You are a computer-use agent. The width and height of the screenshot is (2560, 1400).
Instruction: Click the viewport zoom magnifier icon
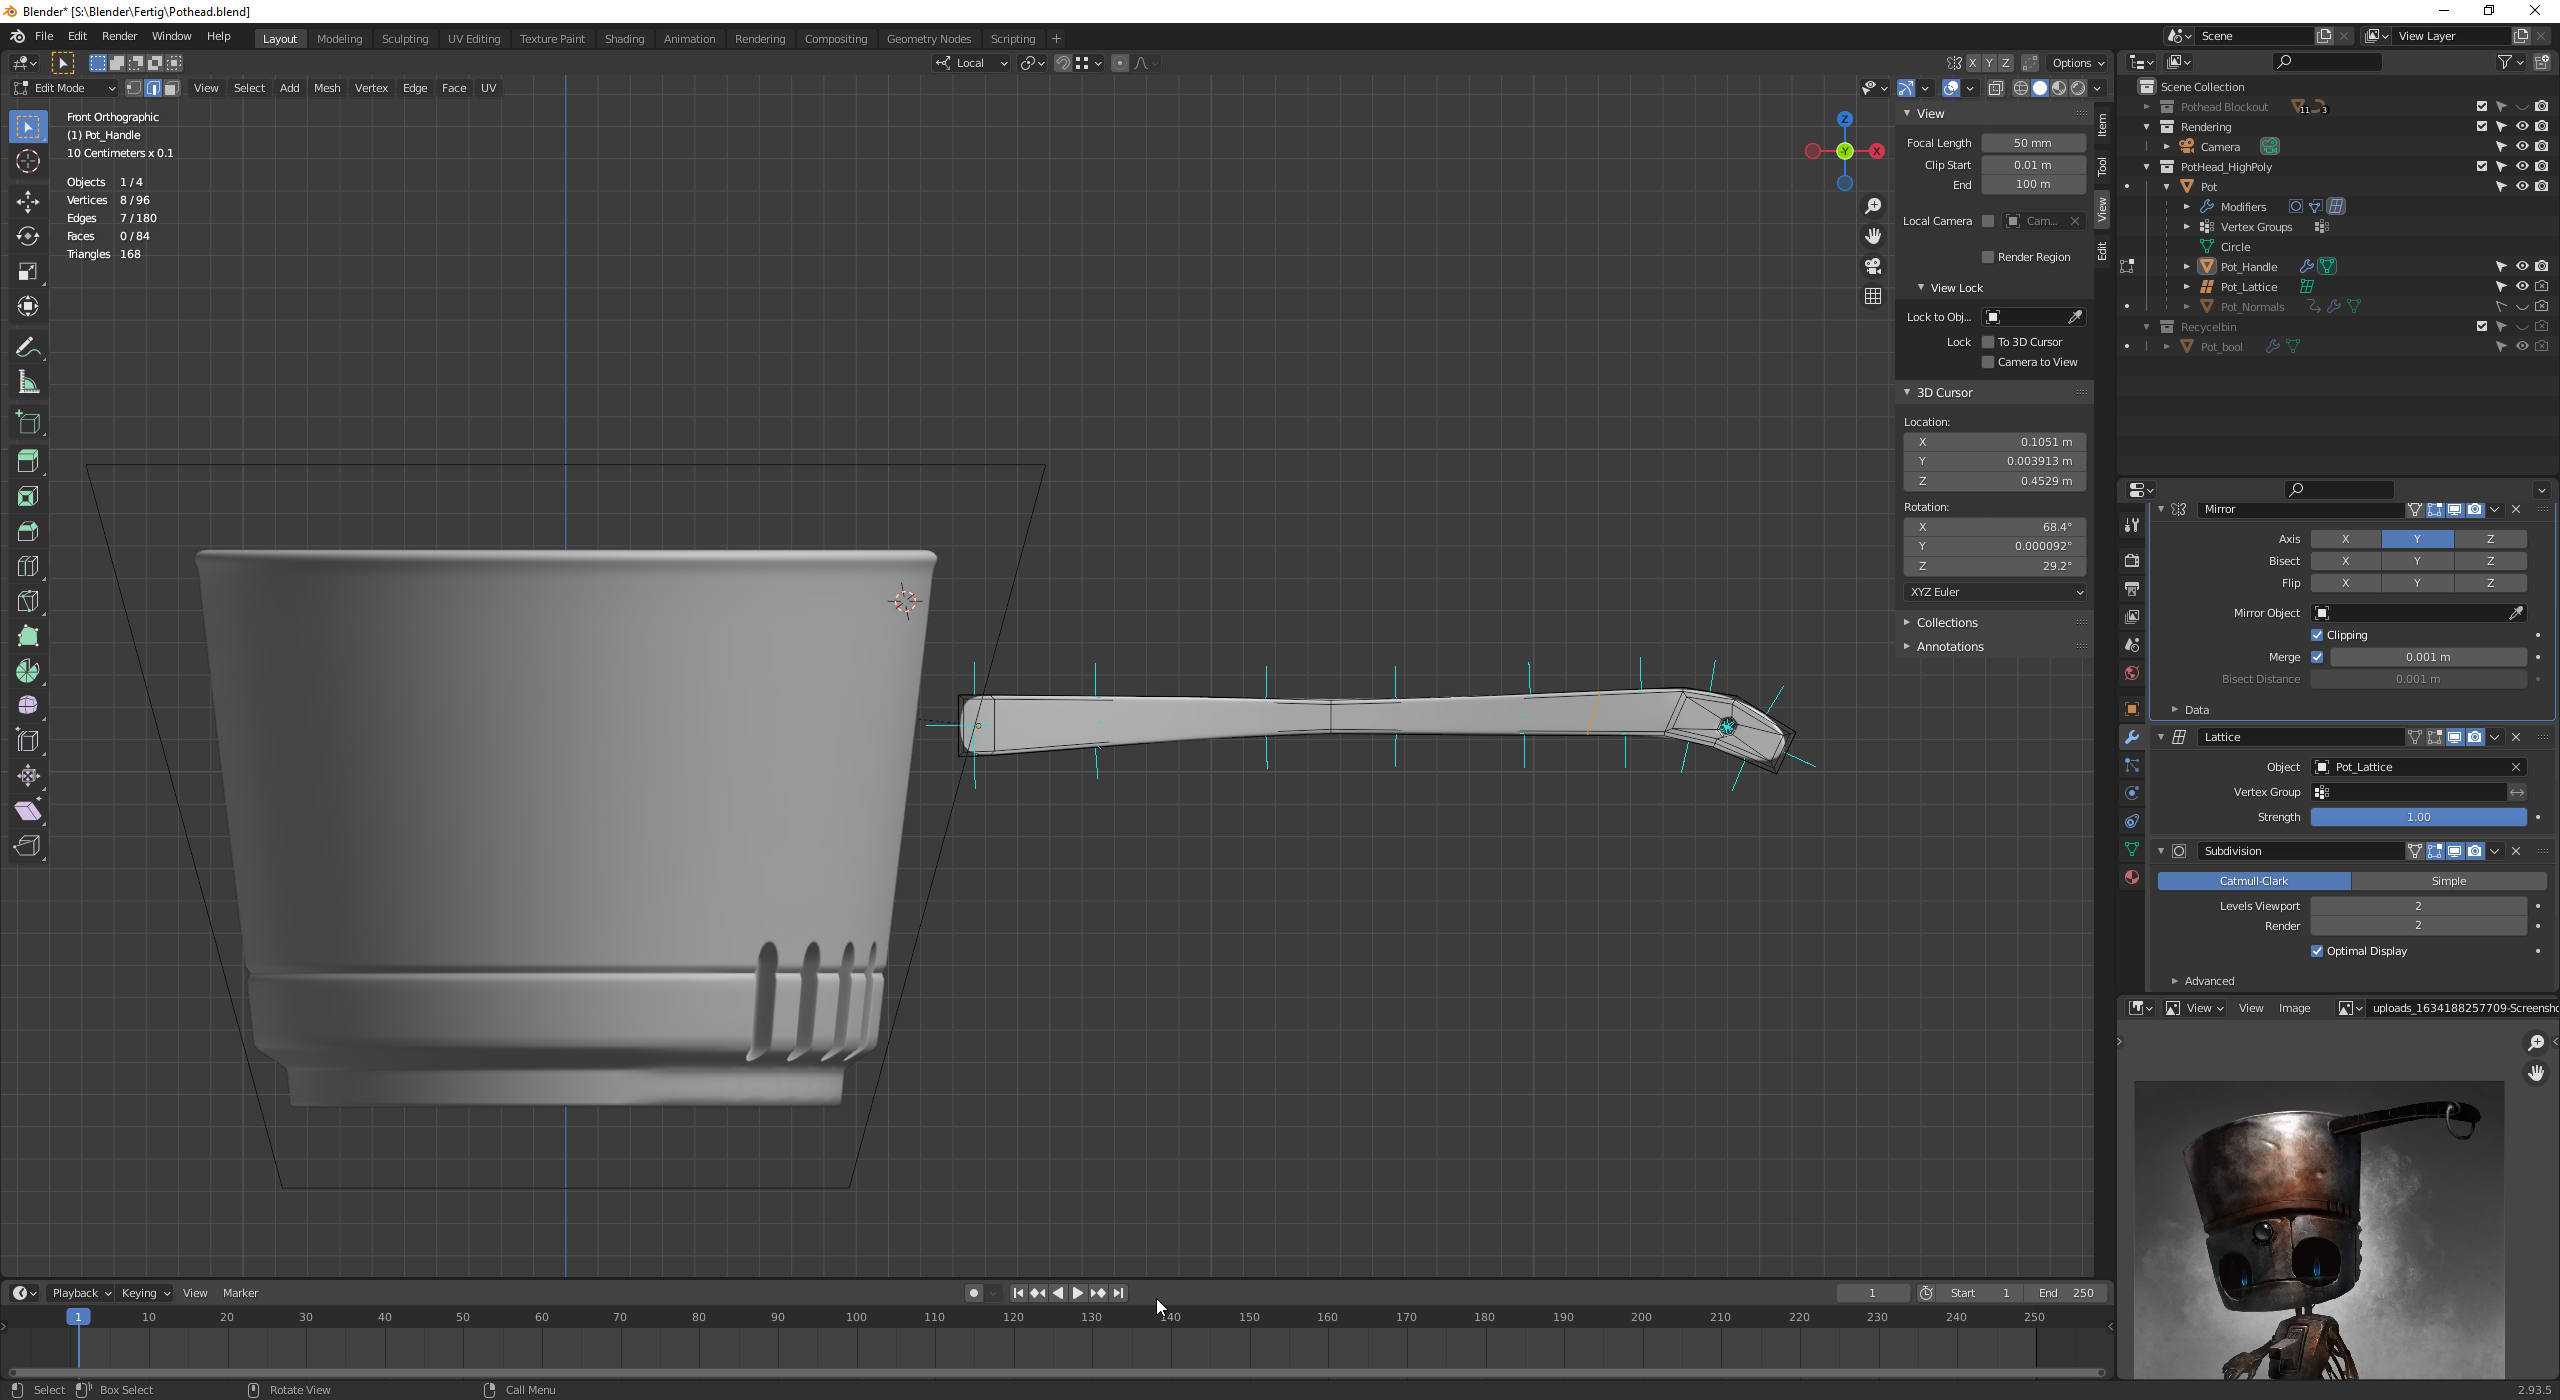tap(1873, 206)
